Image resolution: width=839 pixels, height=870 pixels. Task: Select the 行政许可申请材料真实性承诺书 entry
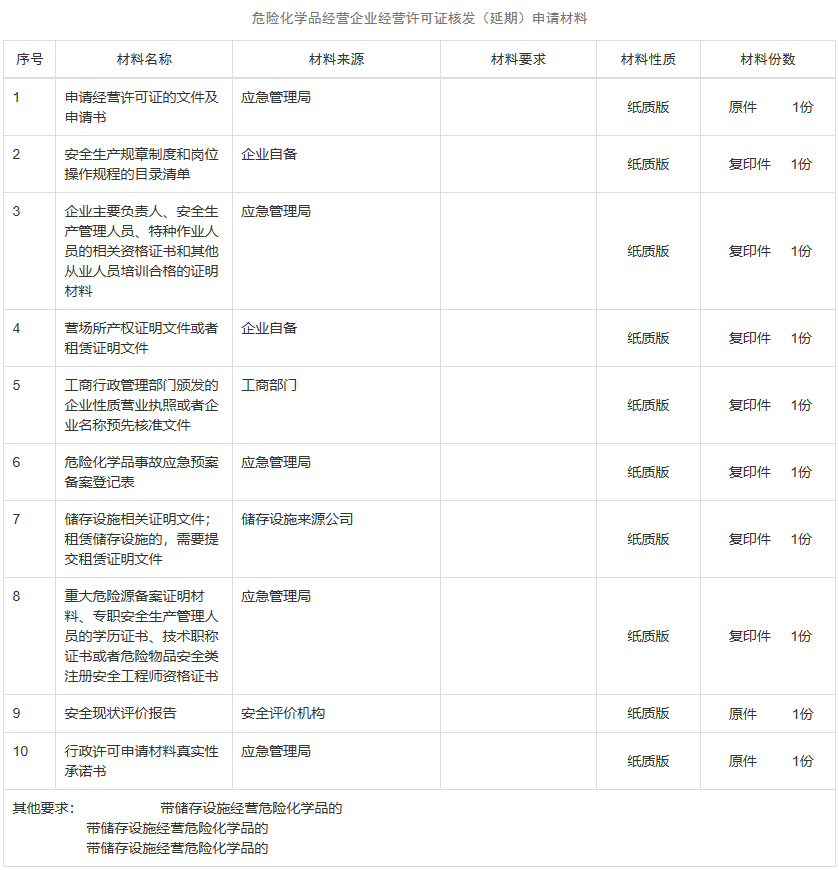(141, 761)
